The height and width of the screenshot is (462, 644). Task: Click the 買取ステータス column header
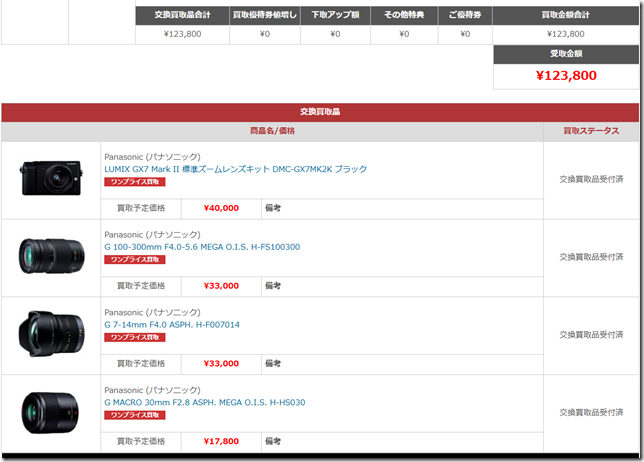[x=590, y=131]
